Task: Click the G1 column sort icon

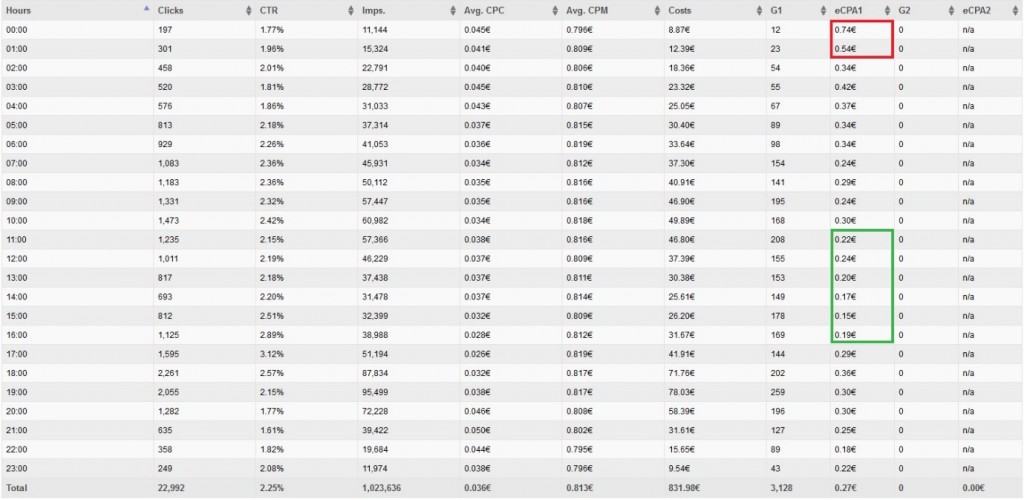Action: coord(823,11)
